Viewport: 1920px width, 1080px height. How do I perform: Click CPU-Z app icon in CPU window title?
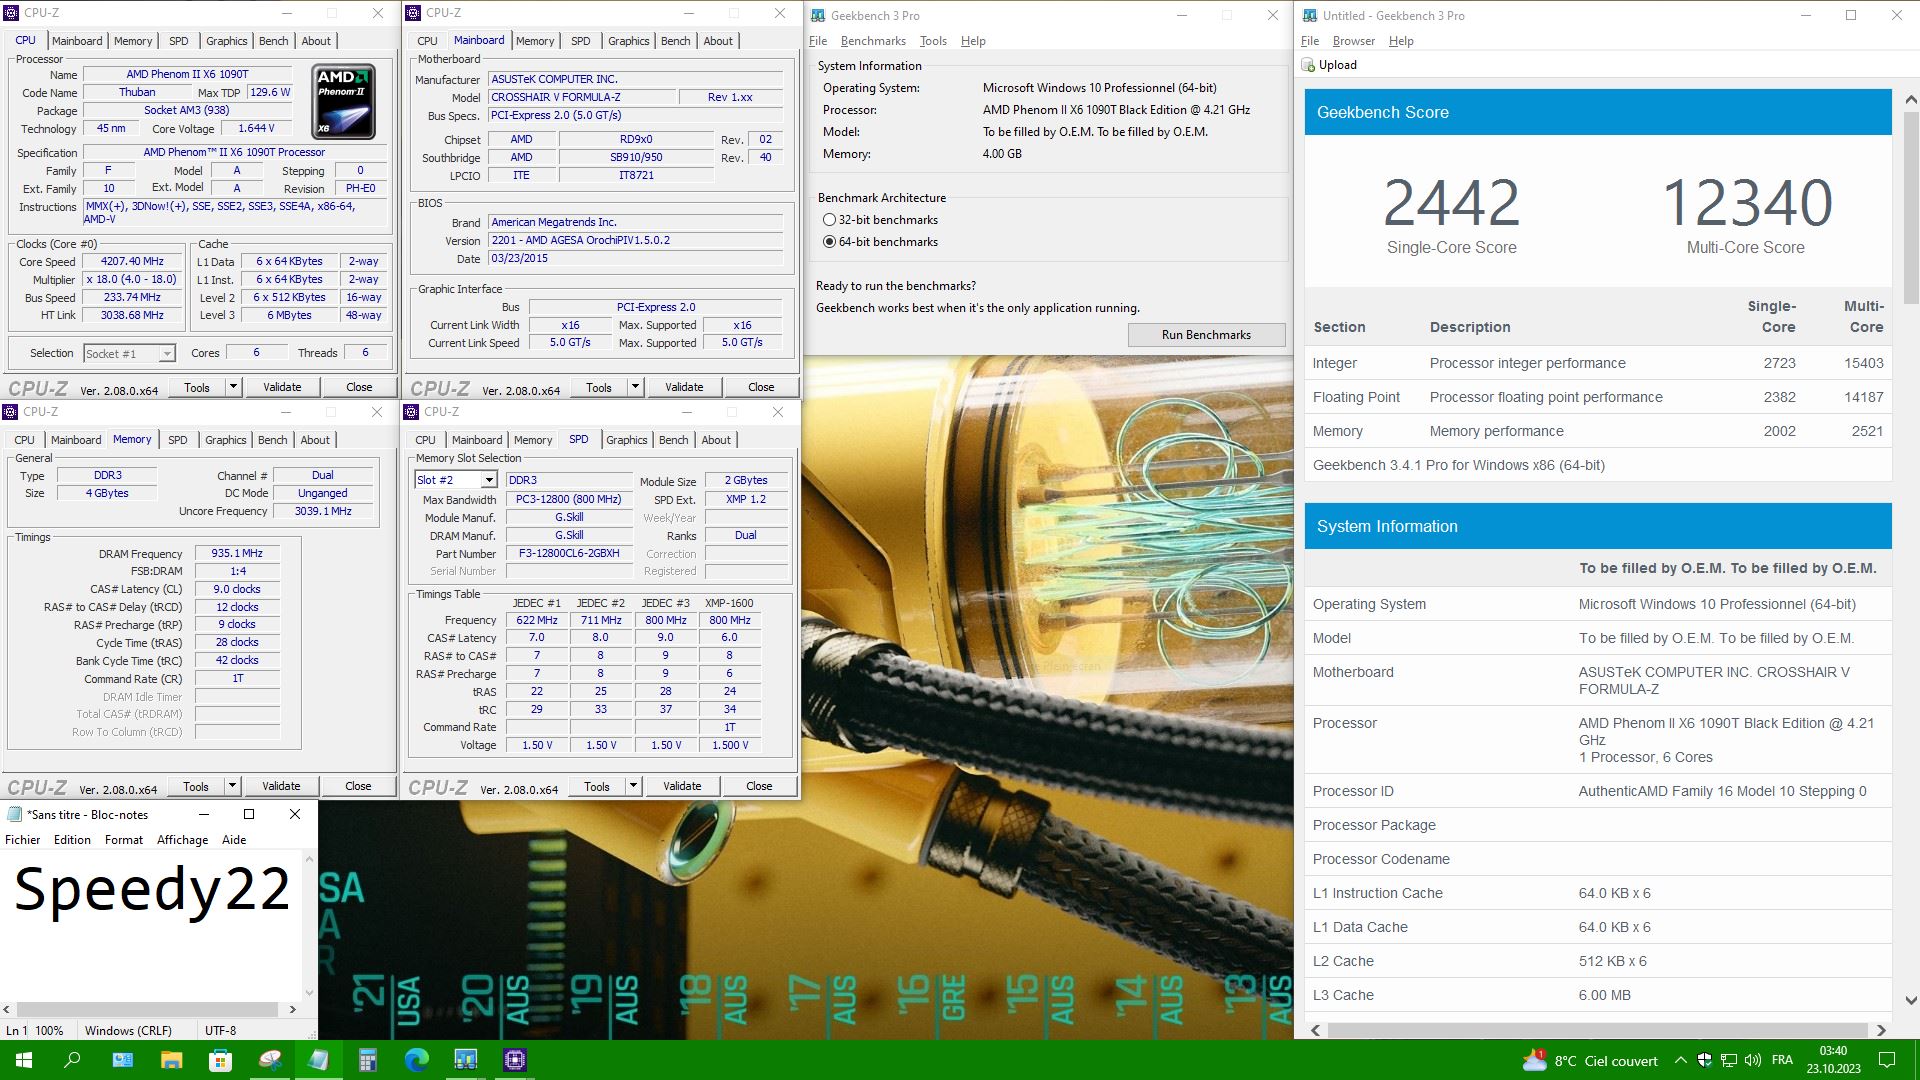[x=11, y=13]
